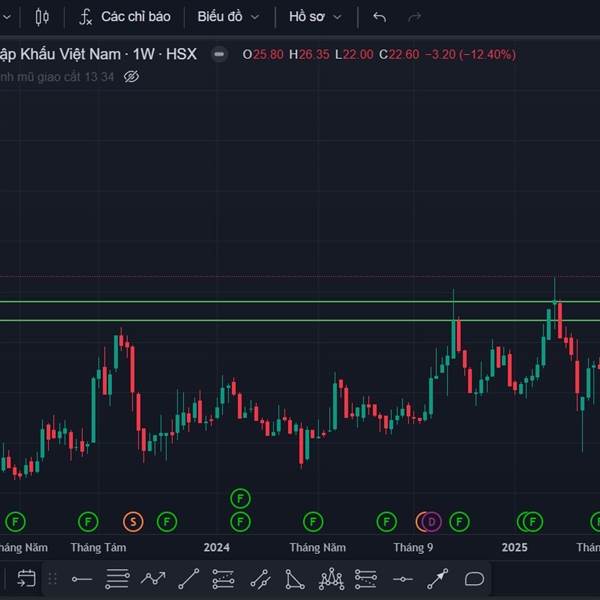Click the F marker above 2025 label

click(x=533, y=522)
